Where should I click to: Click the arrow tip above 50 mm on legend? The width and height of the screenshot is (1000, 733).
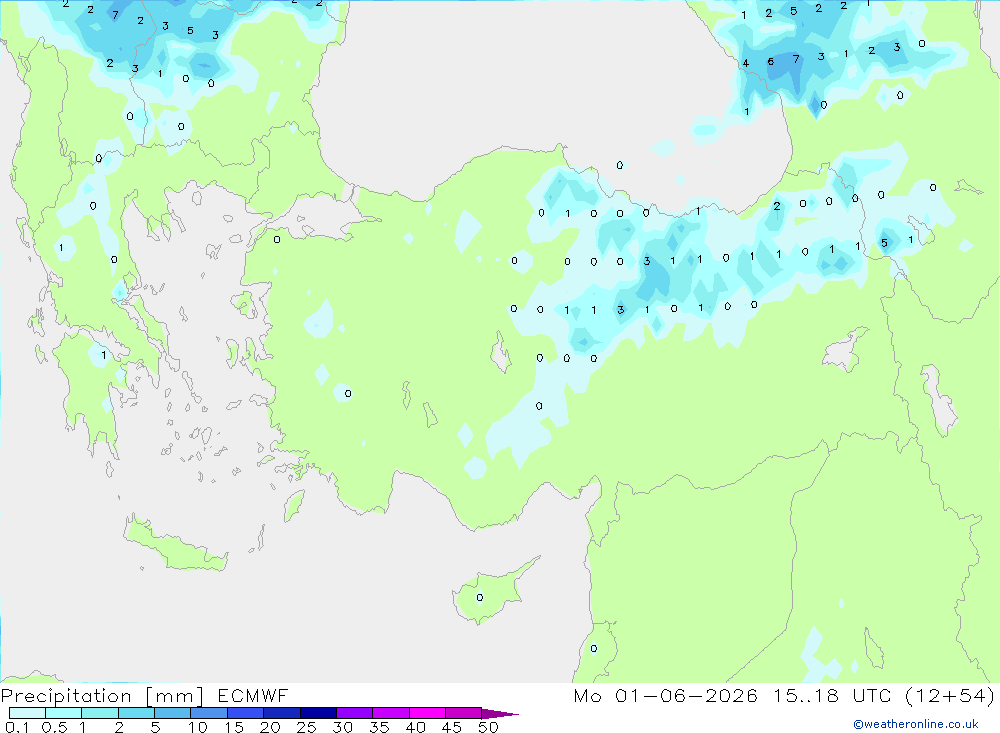point(501,714)
